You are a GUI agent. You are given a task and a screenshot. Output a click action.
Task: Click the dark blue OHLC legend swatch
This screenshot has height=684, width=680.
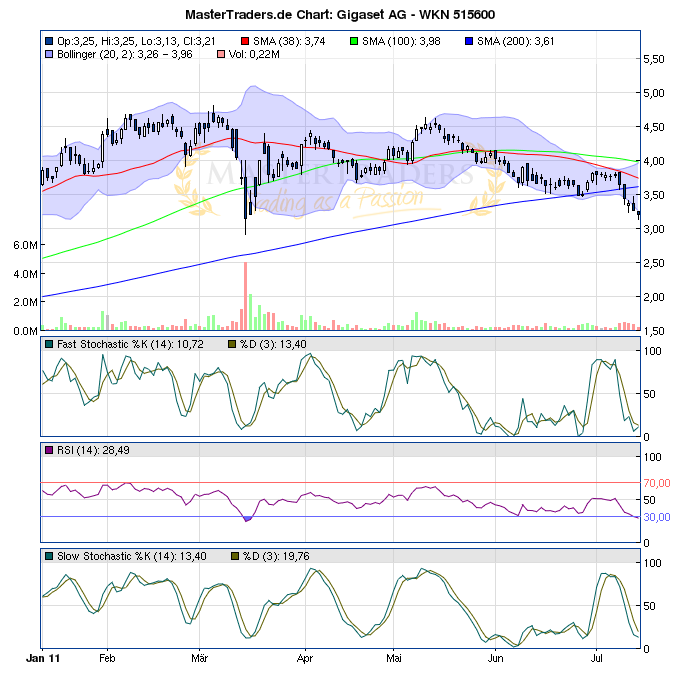click(x=49, y=41)
